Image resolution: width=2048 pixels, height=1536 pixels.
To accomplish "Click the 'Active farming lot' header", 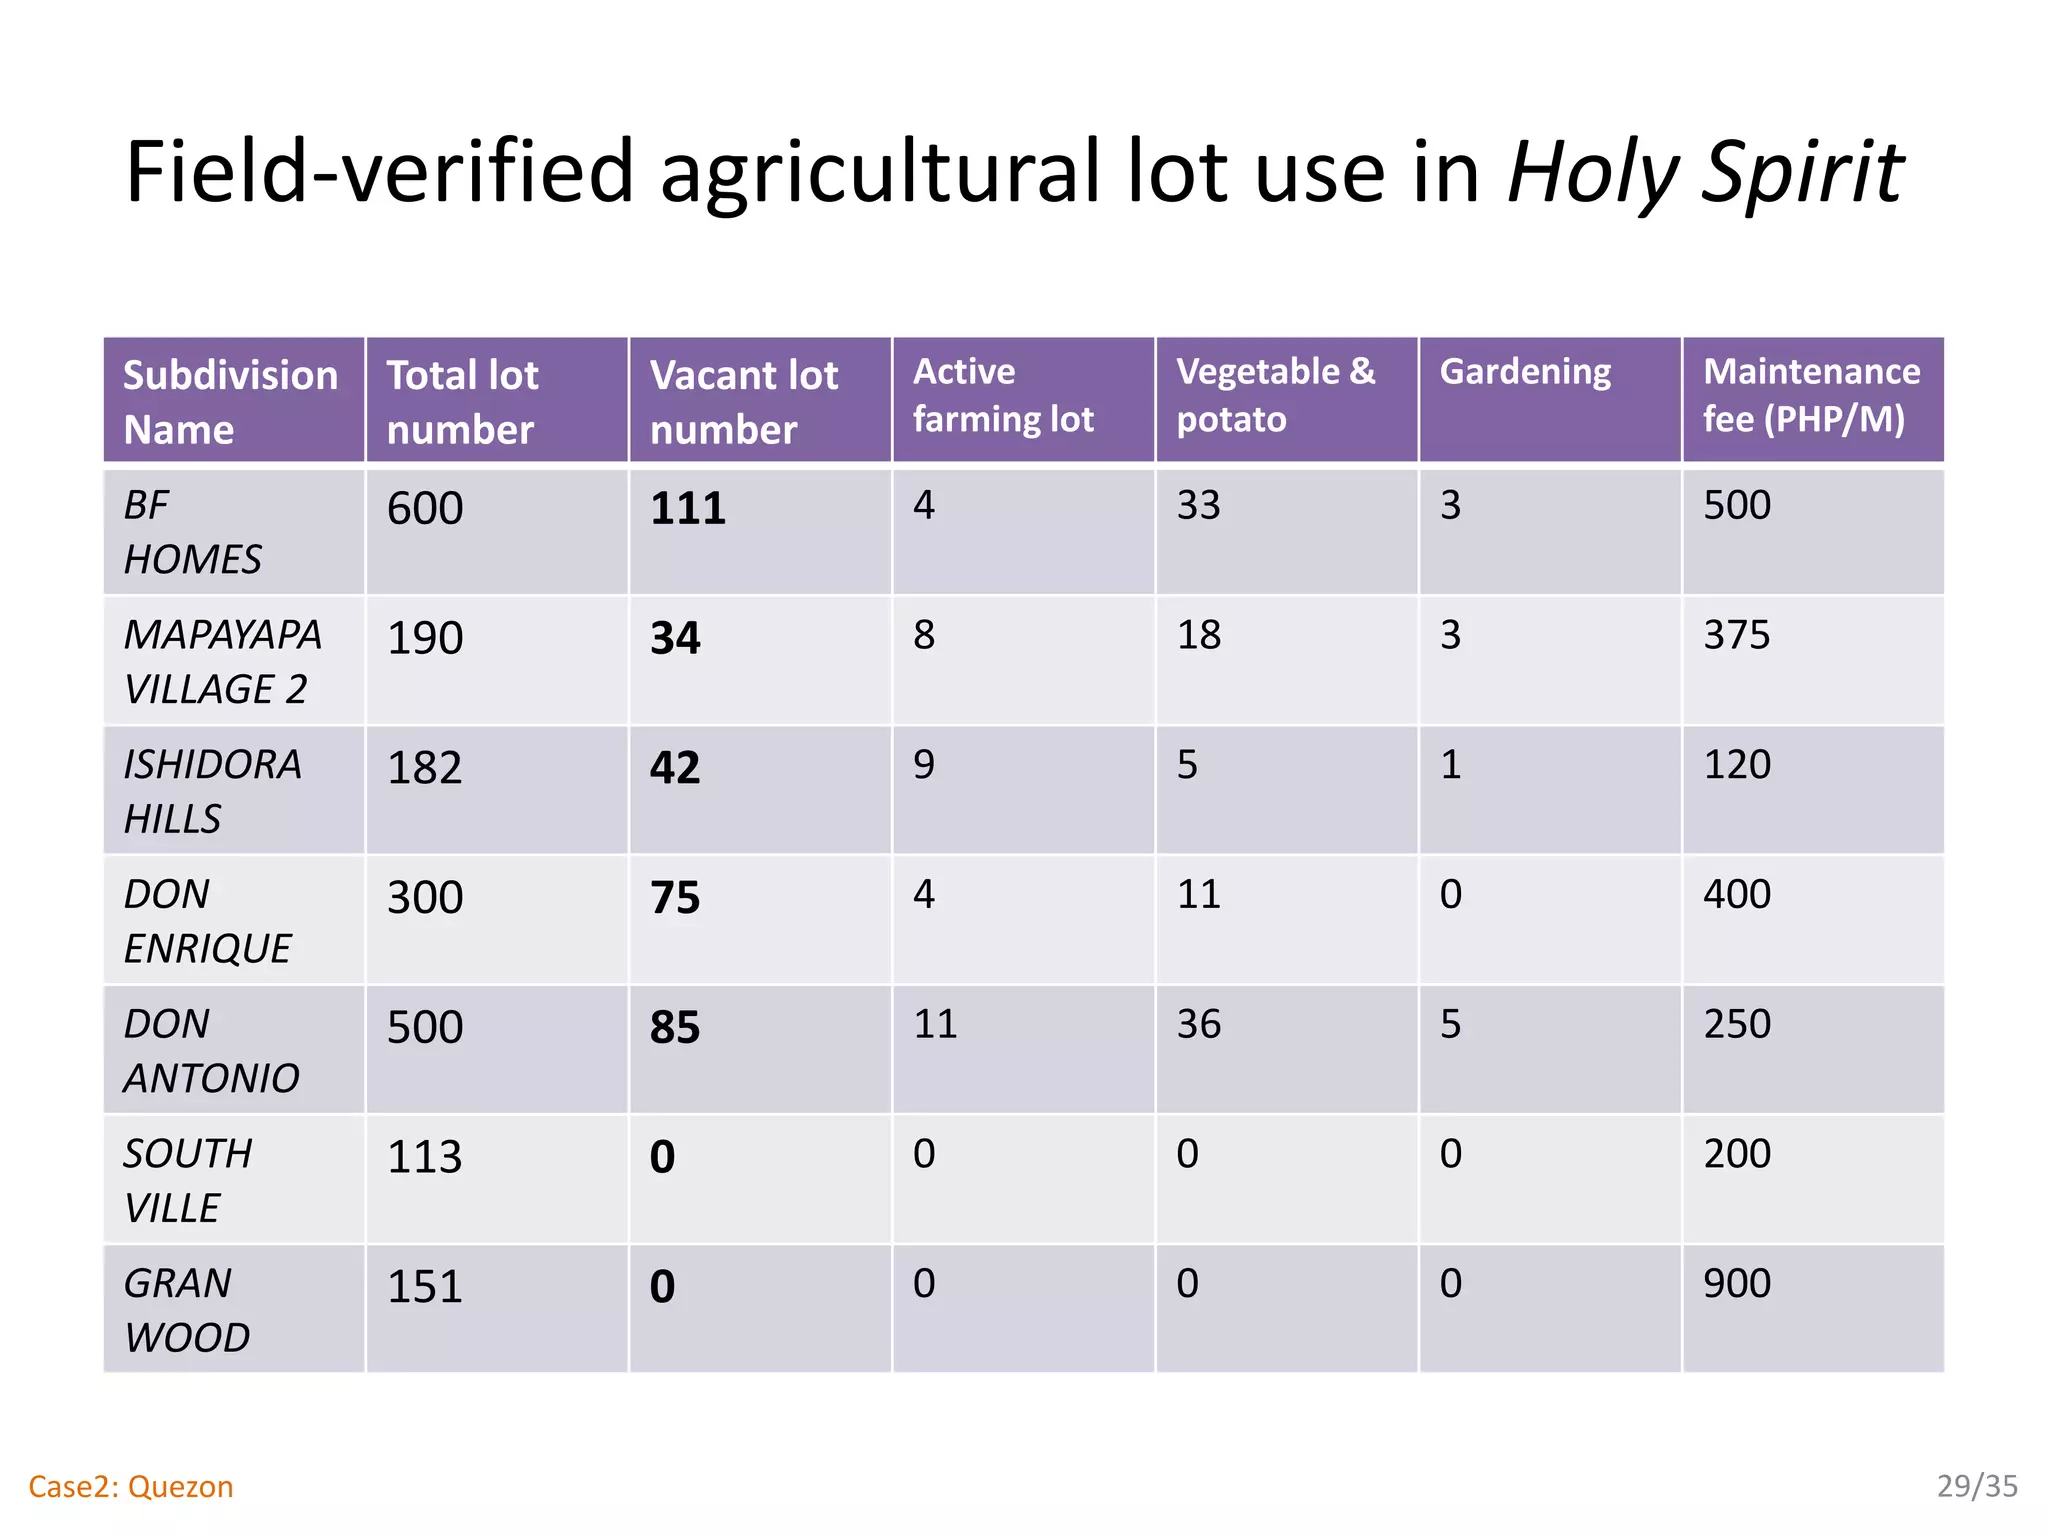I will (x=1003, y=395).
